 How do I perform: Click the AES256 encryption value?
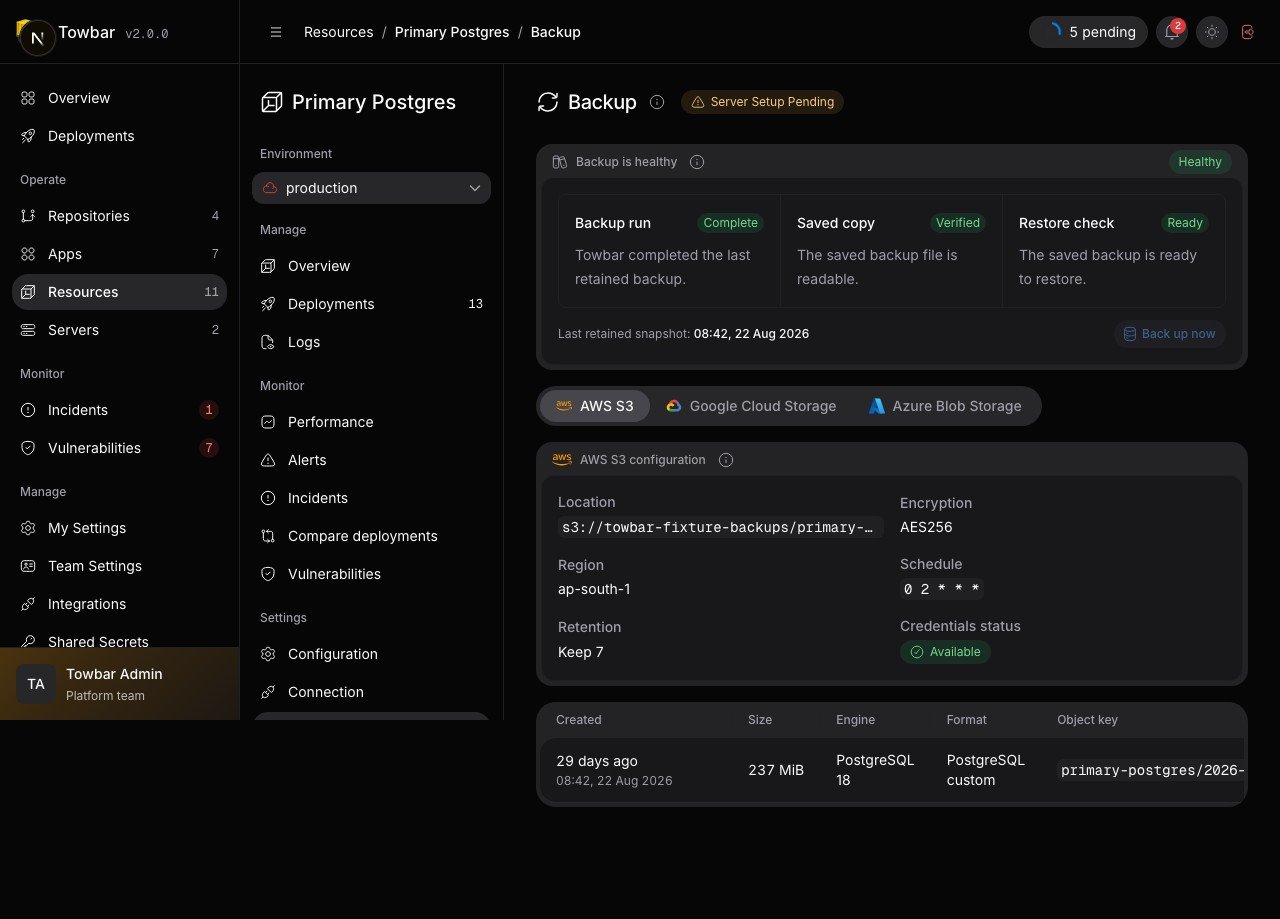926,527
